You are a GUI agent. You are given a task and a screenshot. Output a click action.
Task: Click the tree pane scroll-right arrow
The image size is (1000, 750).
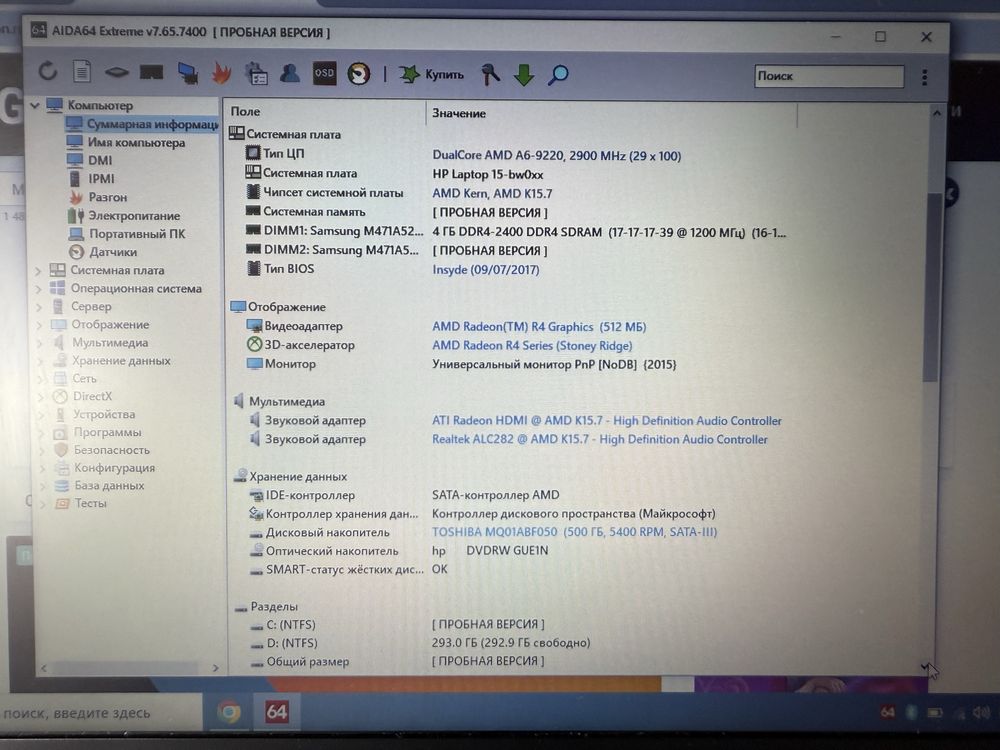coord(215,668)
